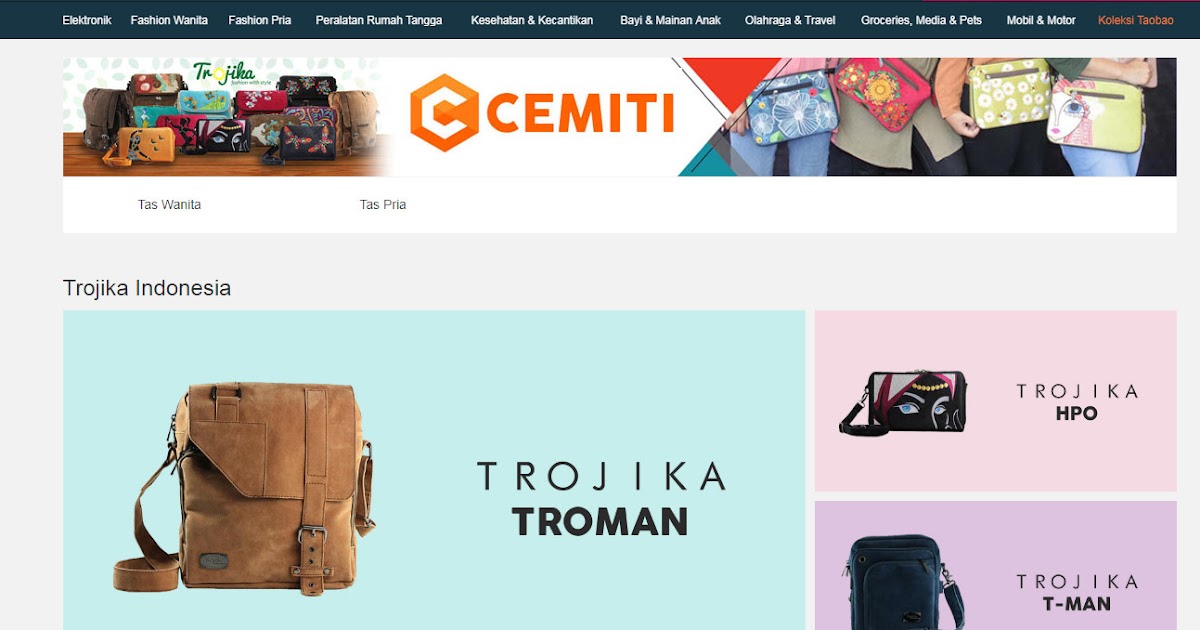Go to Kesehatan & Kecantikan category

pyautogui.click(x=532, y=20)
